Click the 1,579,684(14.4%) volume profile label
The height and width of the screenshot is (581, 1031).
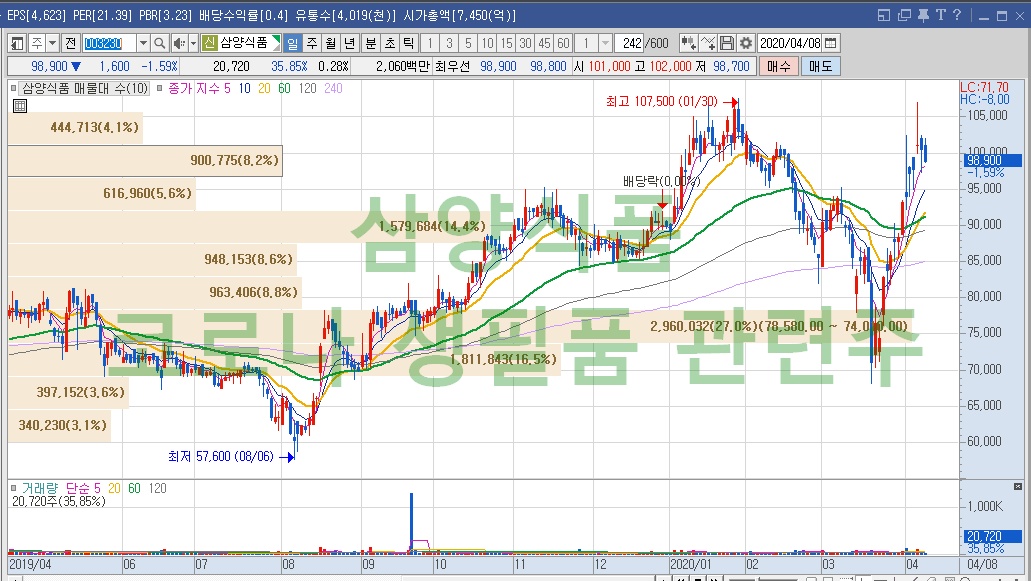pos(432,226)
